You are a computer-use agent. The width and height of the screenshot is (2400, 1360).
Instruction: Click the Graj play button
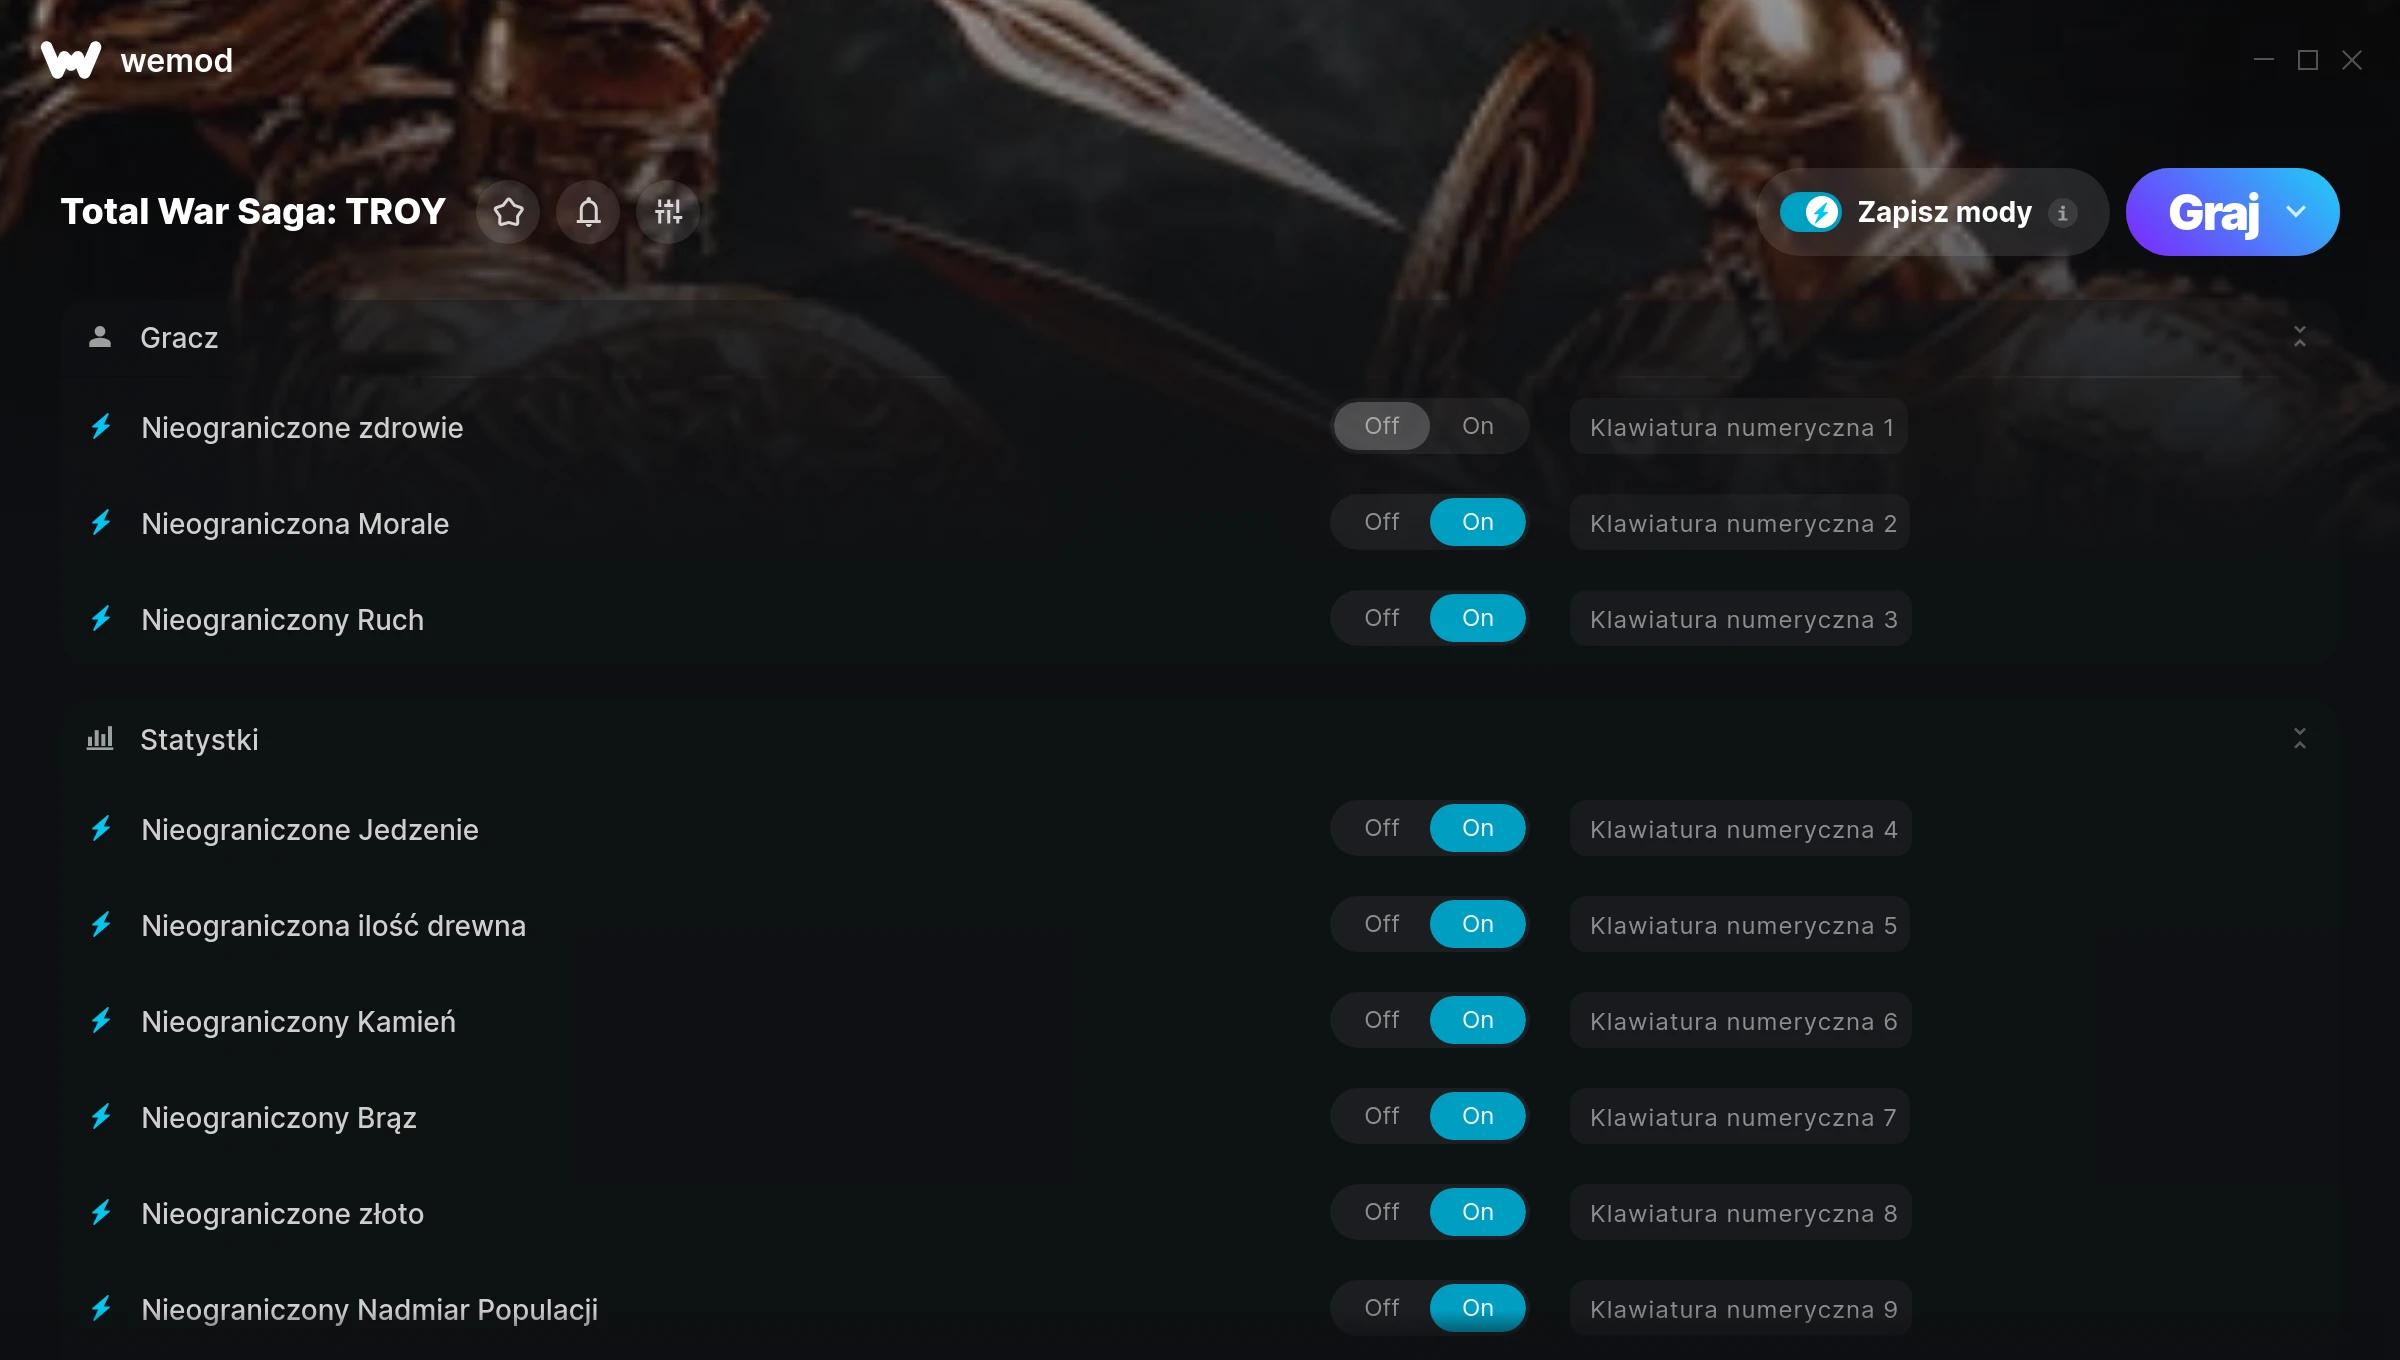2213,212
